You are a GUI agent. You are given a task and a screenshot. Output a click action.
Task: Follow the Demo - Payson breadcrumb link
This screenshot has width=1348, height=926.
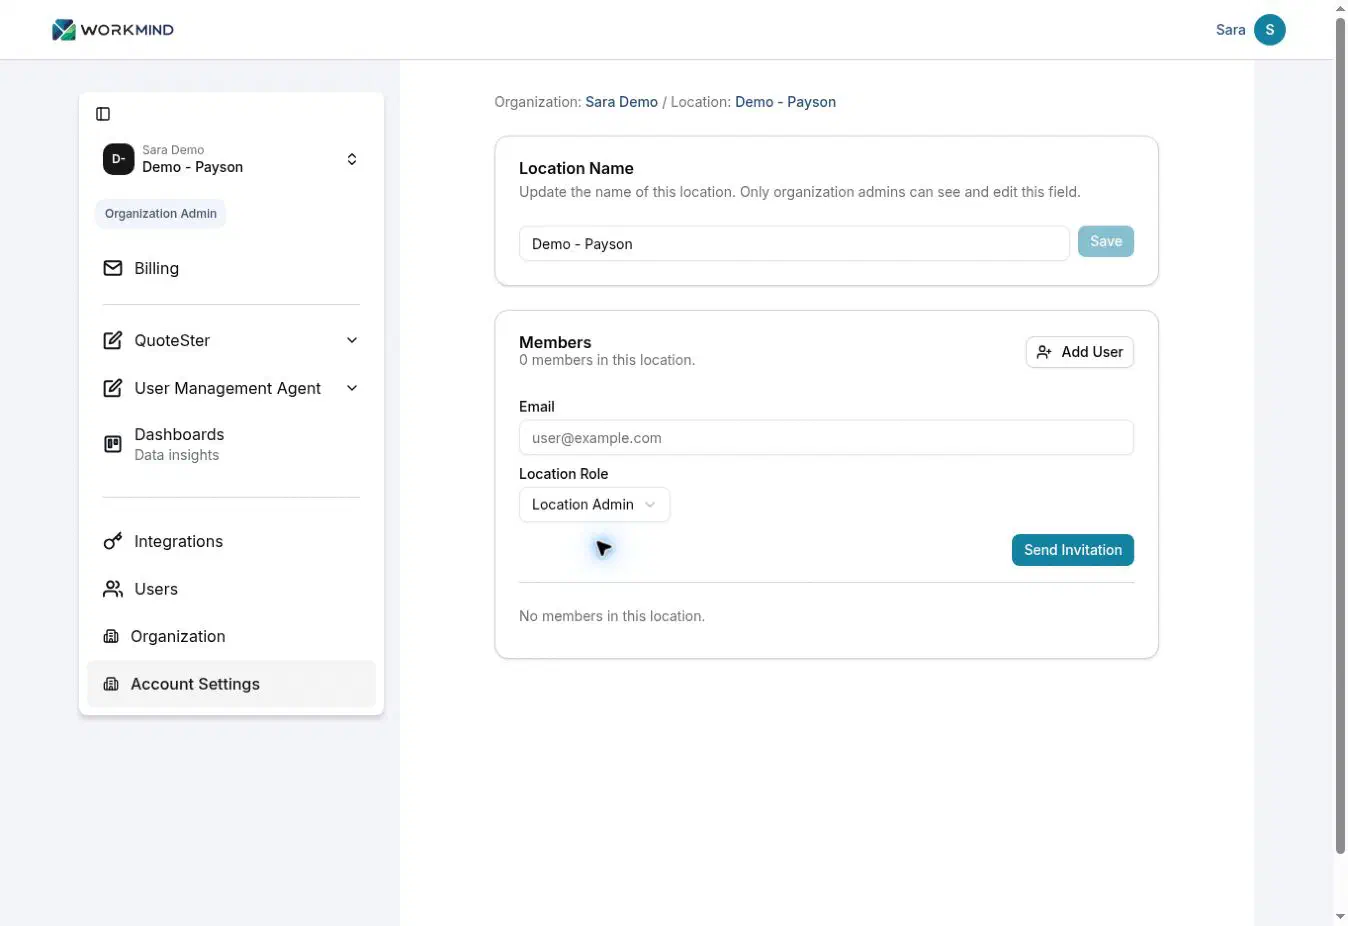click(x=785, y=102)
